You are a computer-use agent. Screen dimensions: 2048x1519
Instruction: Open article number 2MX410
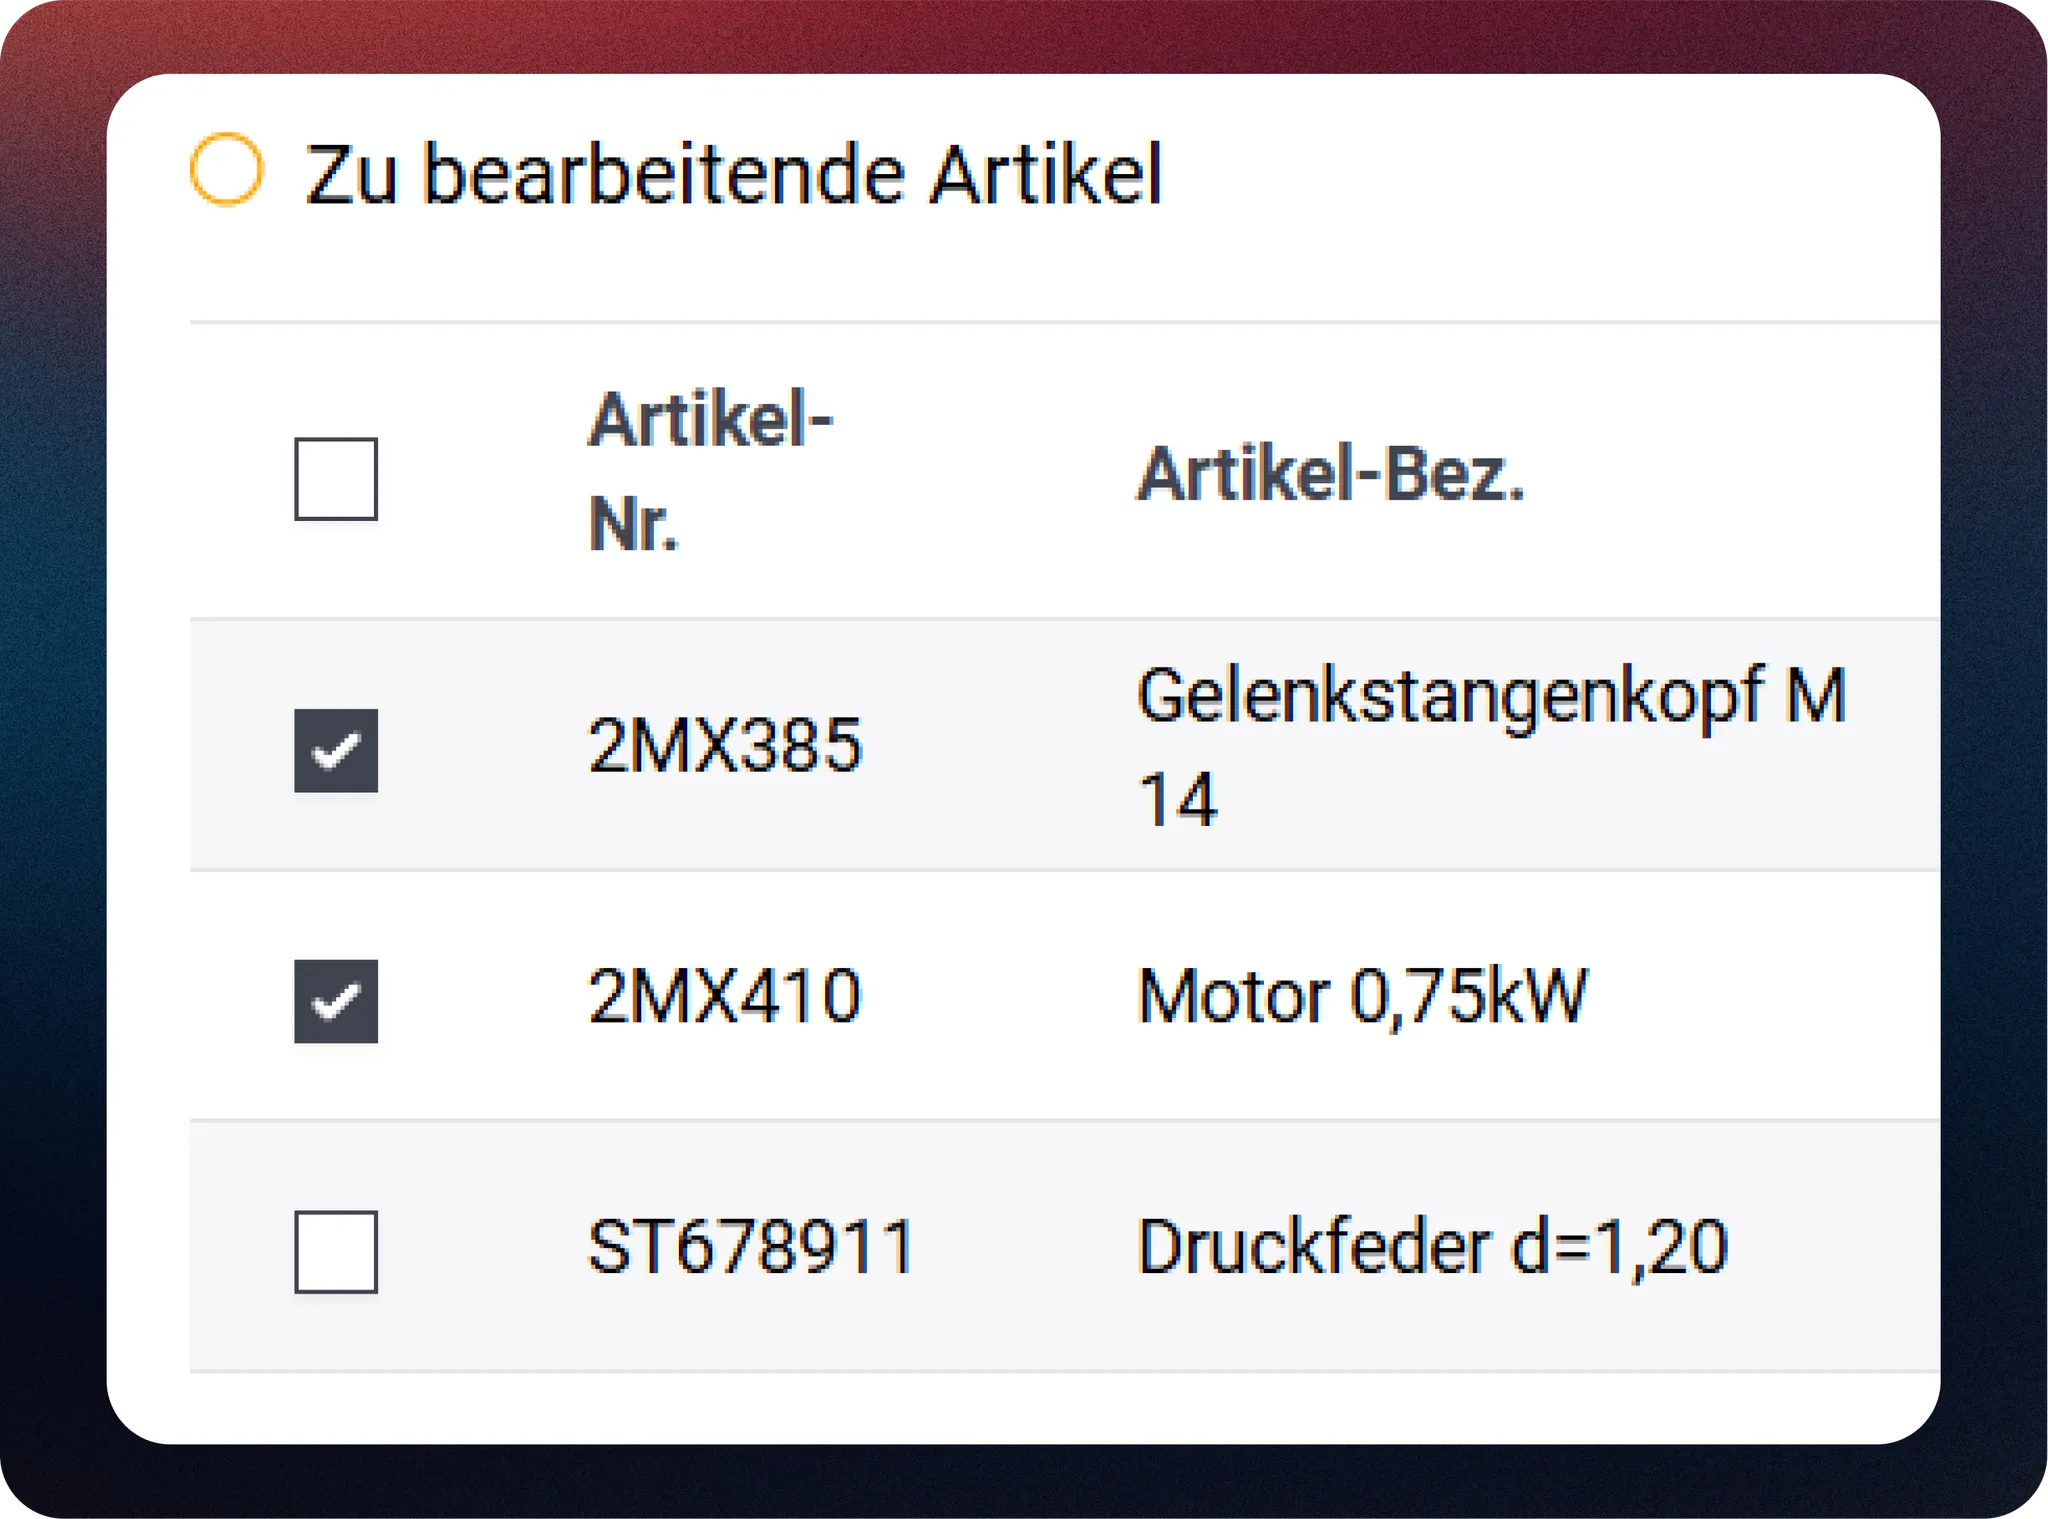724,997
